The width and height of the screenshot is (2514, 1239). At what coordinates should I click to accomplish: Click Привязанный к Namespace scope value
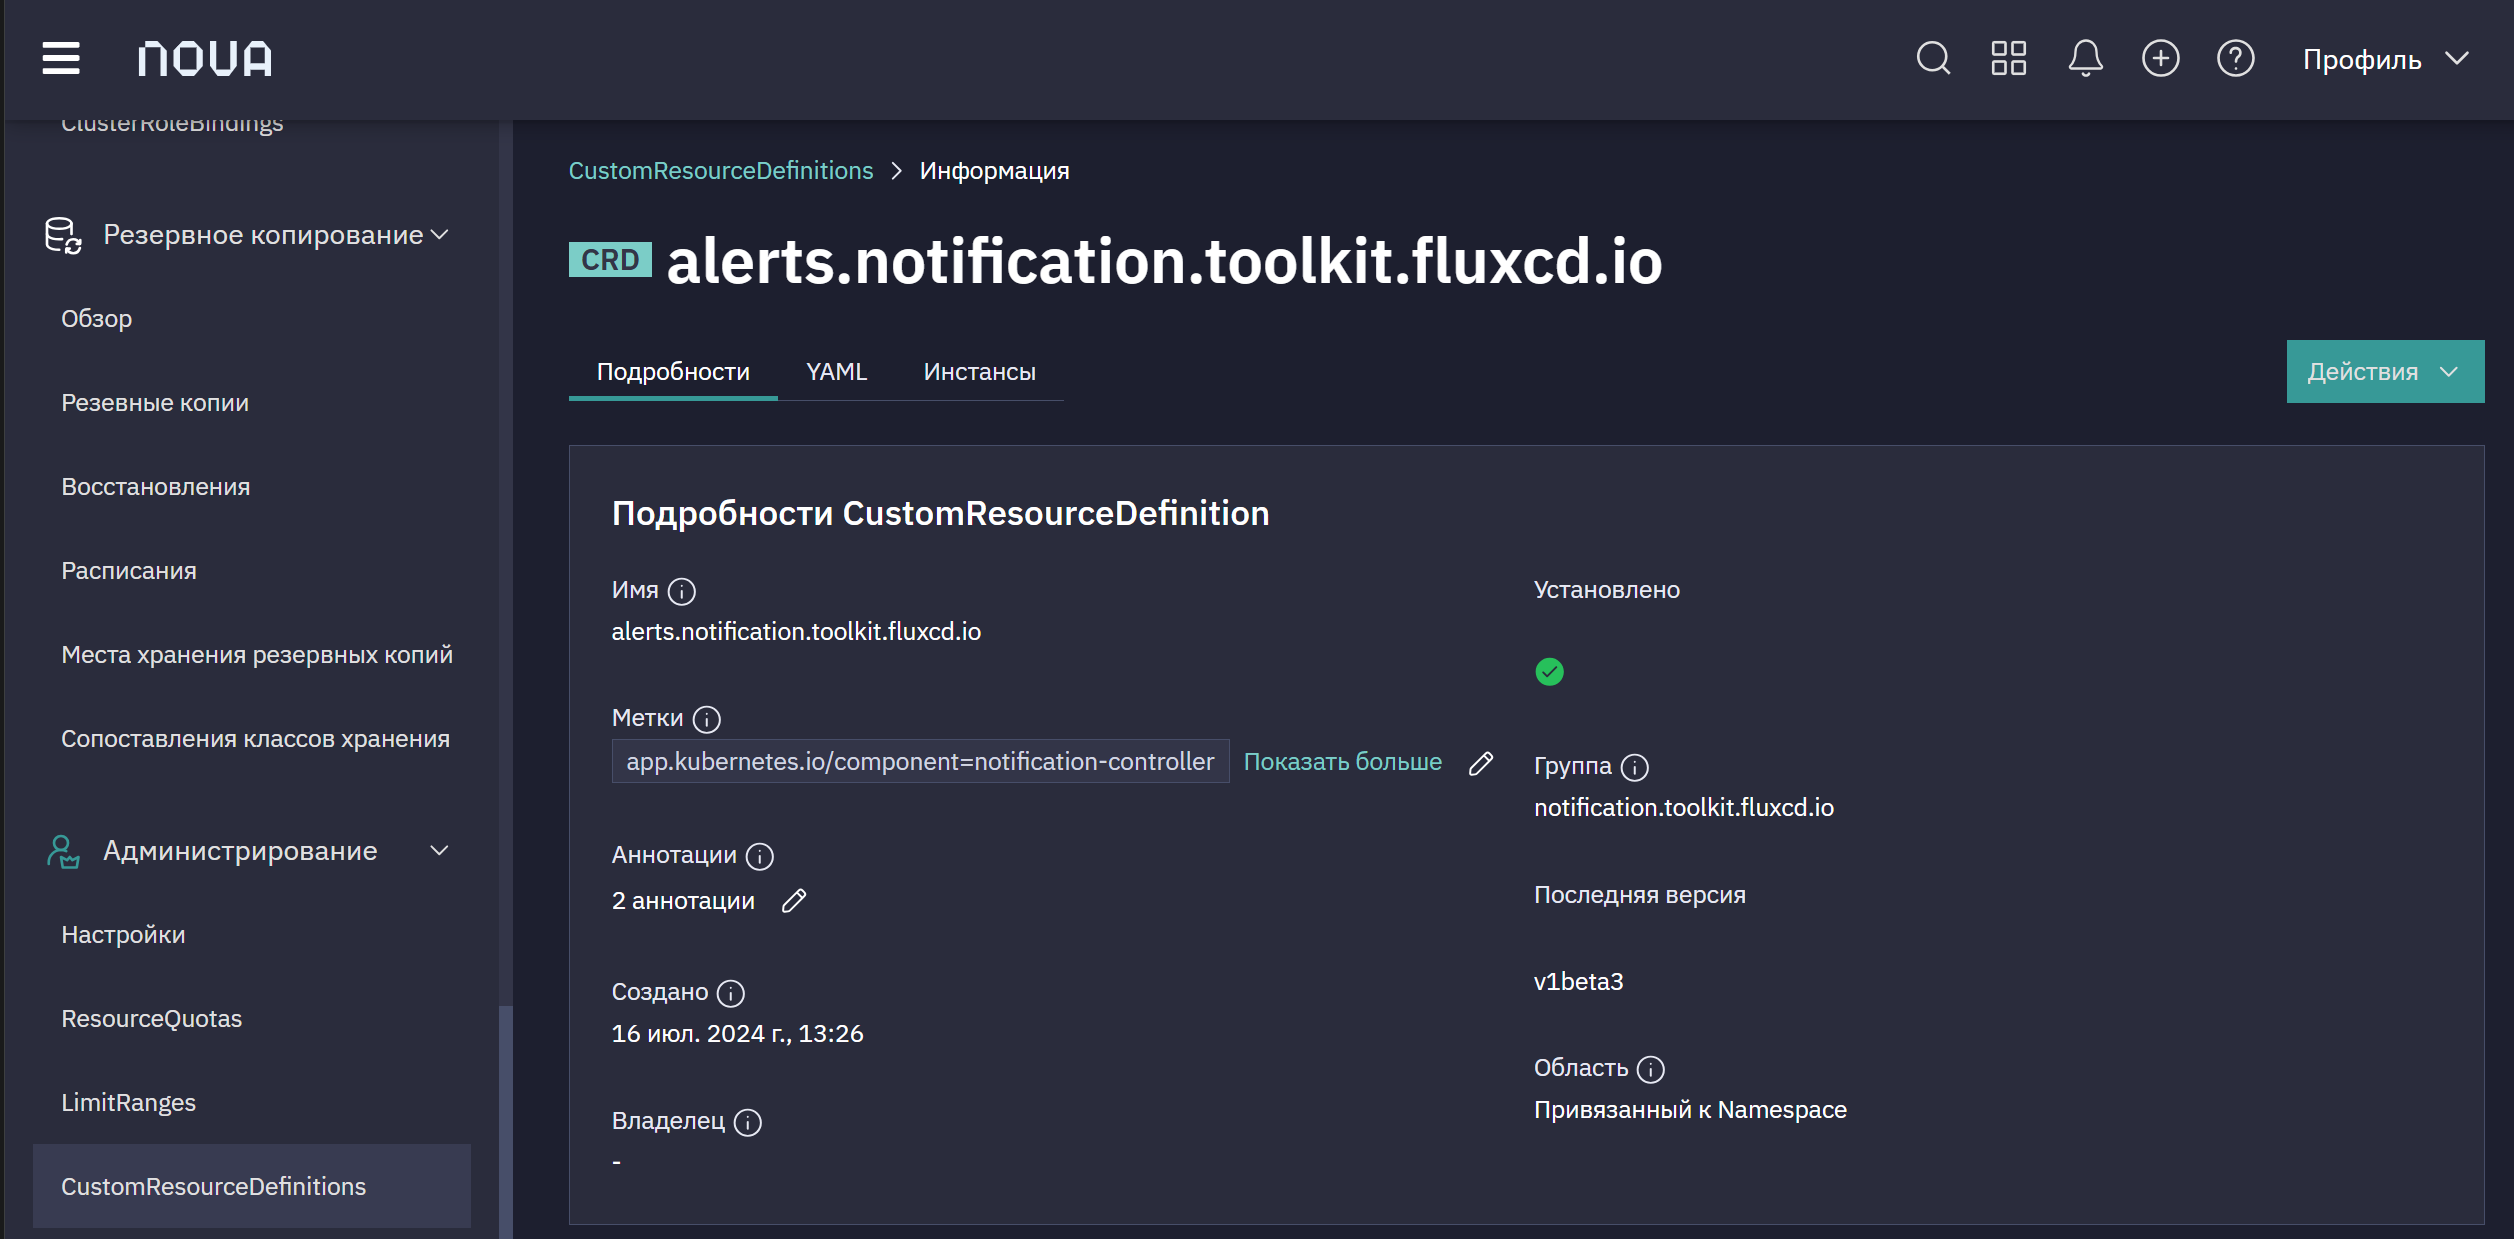pos(1690,1110)
